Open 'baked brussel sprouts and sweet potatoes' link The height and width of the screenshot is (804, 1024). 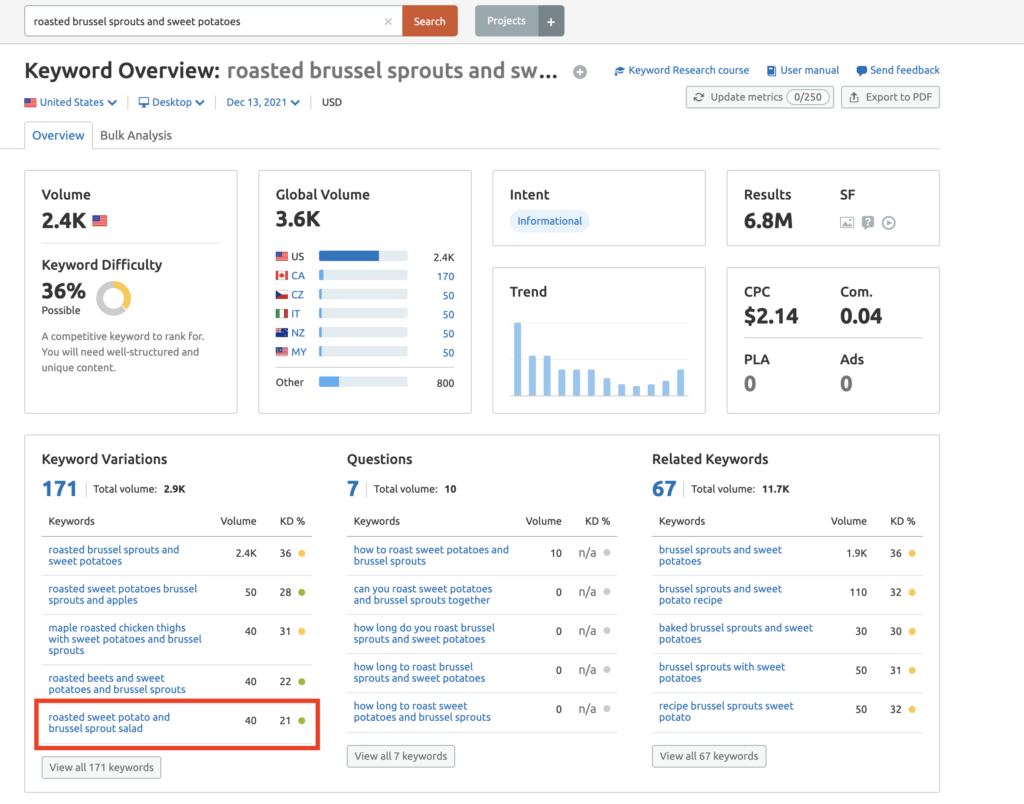click(736, 634)
